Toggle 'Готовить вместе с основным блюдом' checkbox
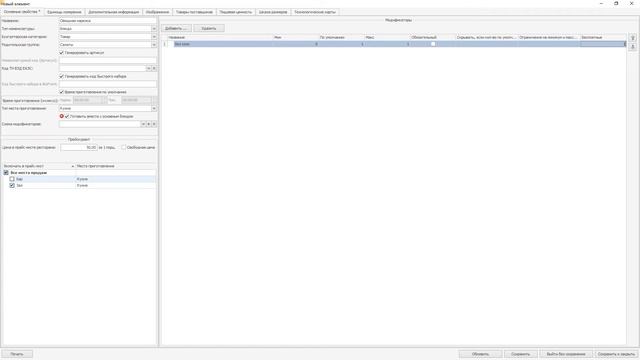Image resolution: width=640 pixels, height=360 pixels. tap(67, 116)
